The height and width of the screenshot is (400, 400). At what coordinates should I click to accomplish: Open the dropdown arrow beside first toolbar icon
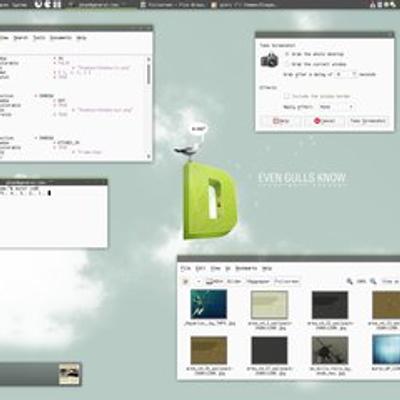[x=199, y=282]
